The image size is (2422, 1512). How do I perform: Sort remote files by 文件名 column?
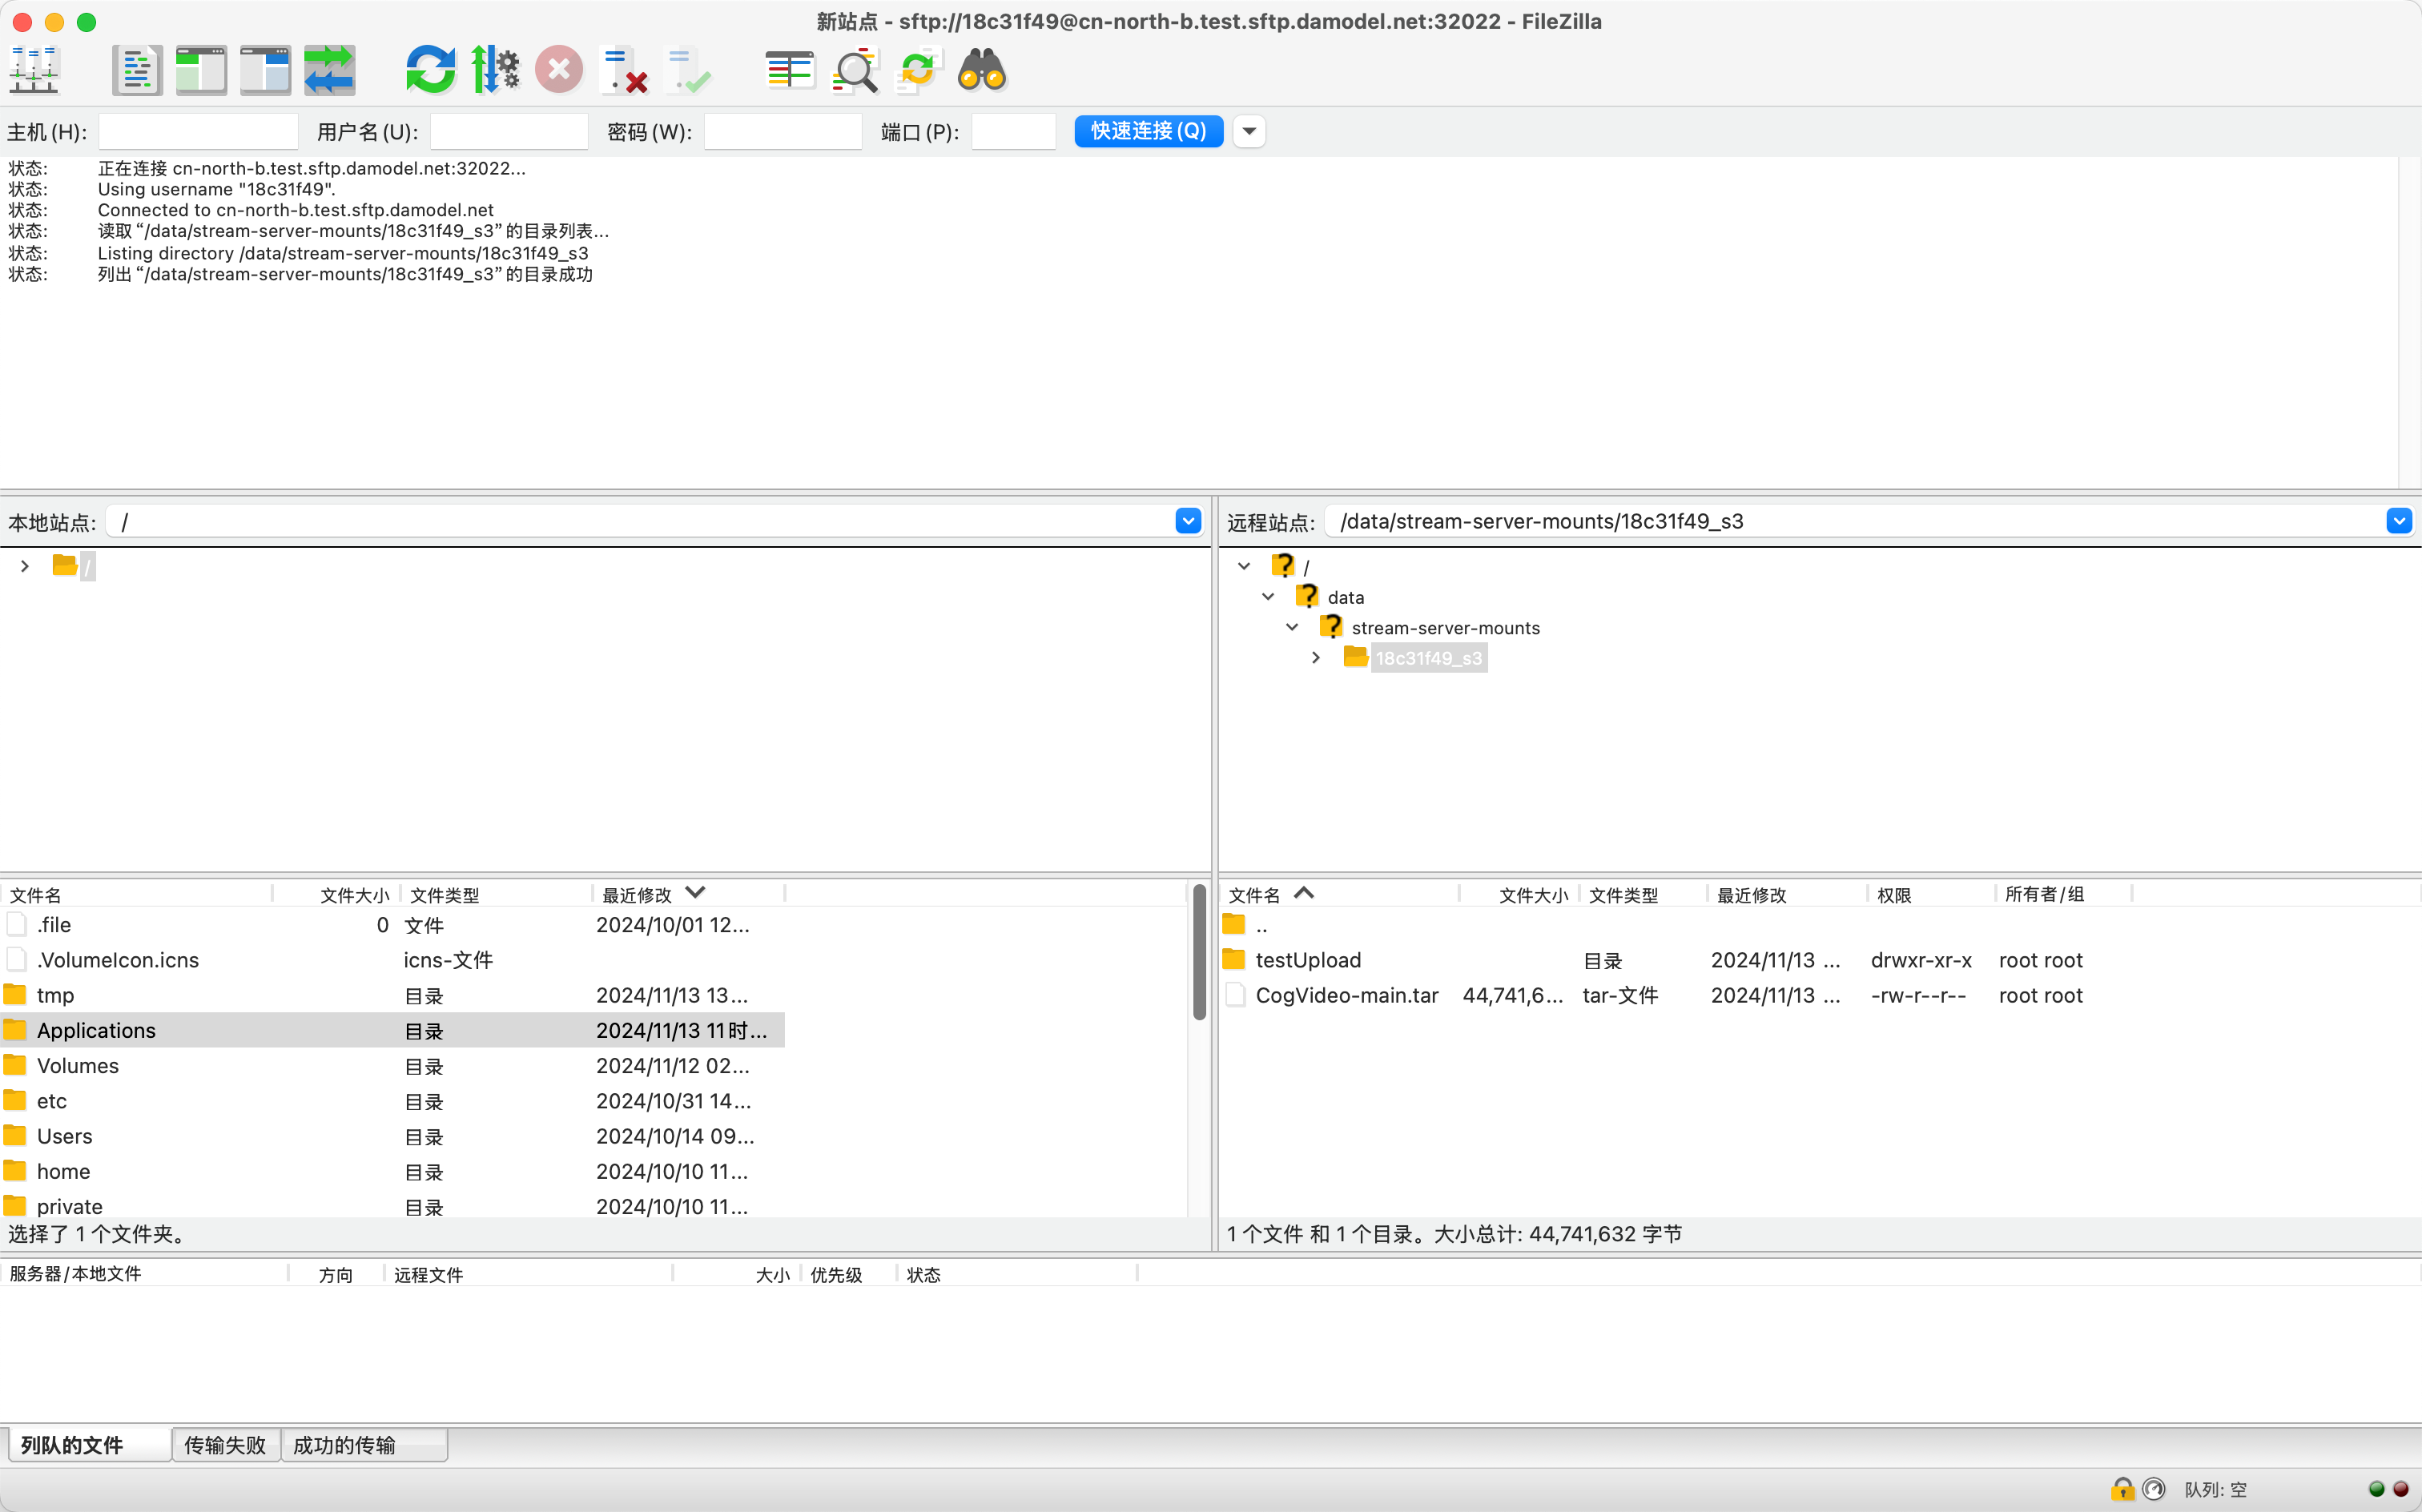coord(1339,895)
